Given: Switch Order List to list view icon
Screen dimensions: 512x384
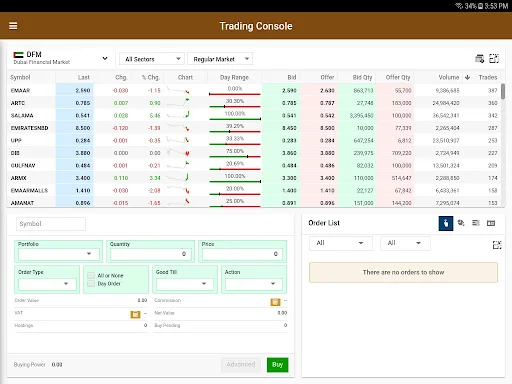Looking at the screenshot, I should [476, 223].
